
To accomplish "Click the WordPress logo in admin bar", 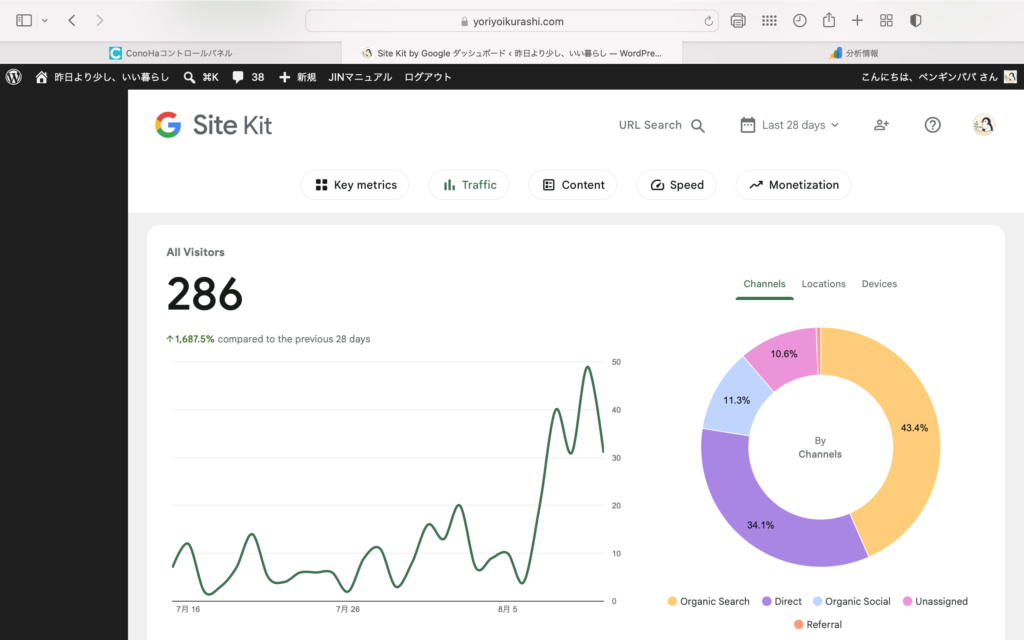I will tap(14, 77).
